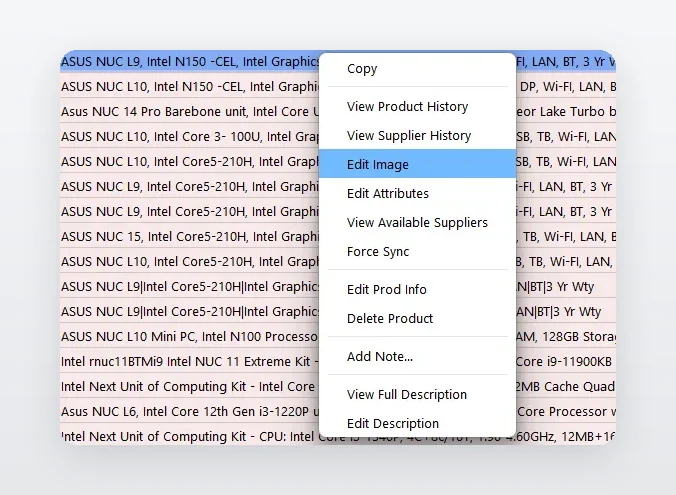Click the highlighted Edit Image option
676x495 pixels.
tap(417, 164)
